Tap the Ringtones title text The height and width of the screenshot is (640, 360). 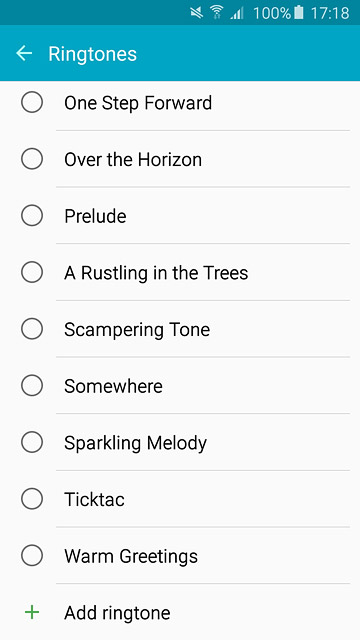93,54
